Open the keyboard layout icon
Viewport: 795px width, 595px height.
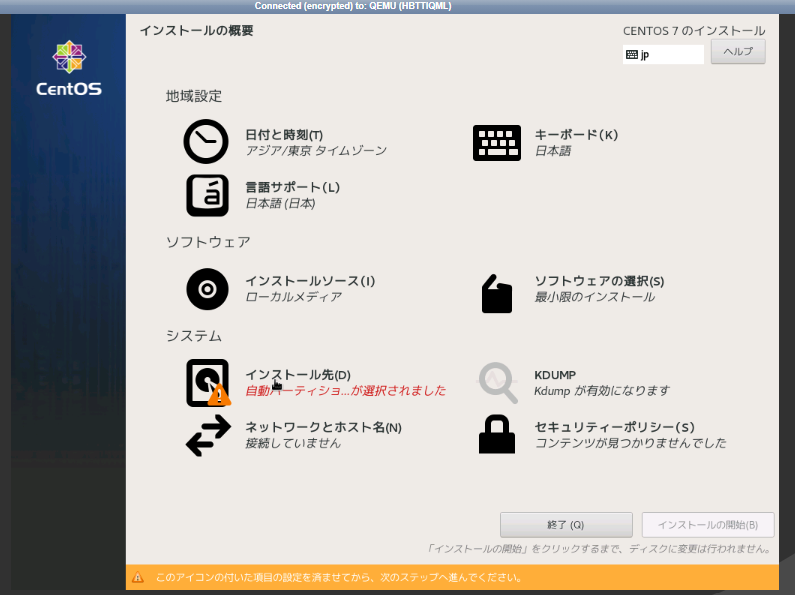click(x=496, y=143)
